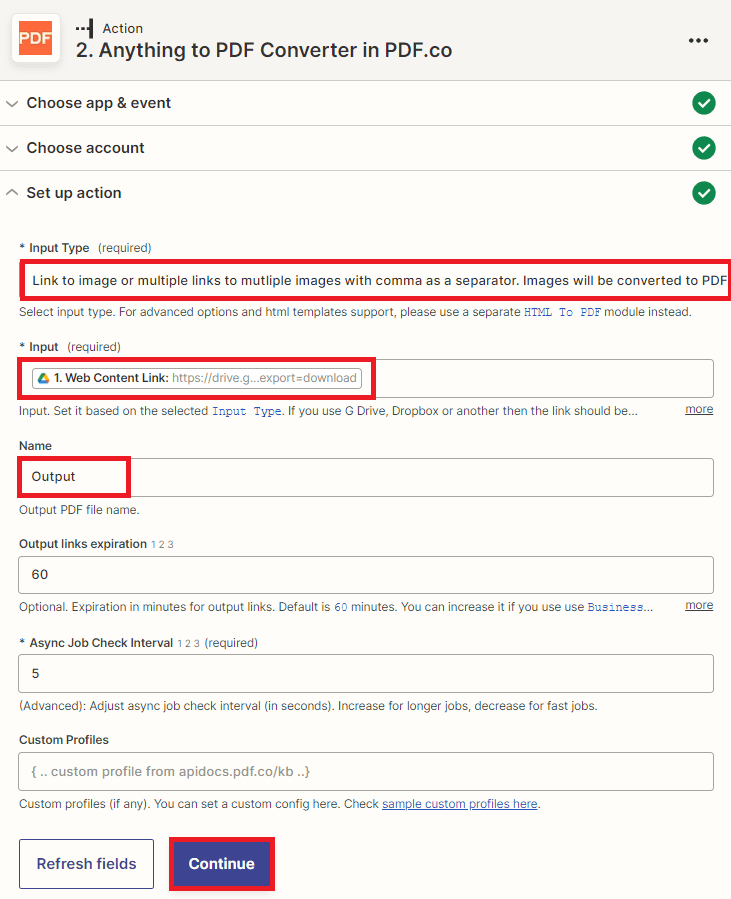731x899 pixels.
Task: Collapse the Set up action section
Action: (12, 192)
